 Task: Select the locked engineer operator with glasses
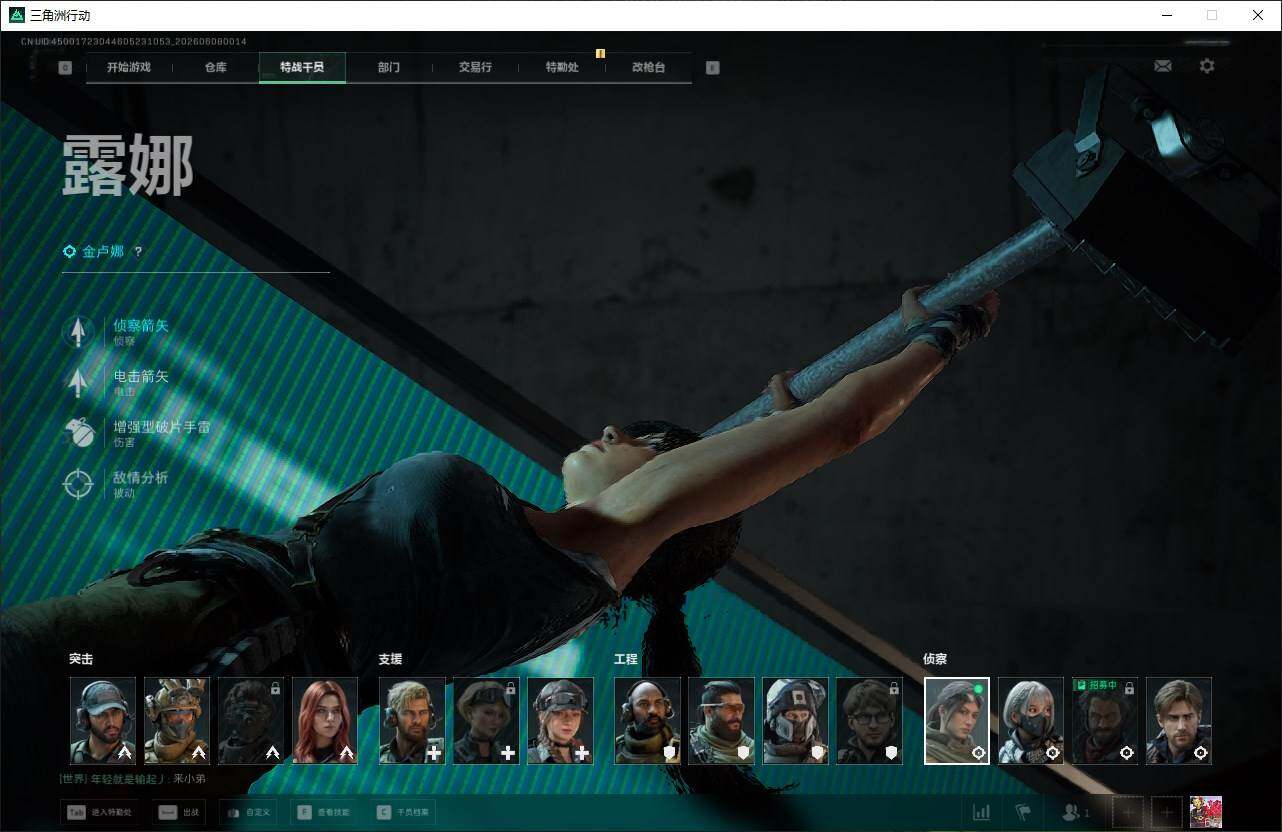point(869,721)
